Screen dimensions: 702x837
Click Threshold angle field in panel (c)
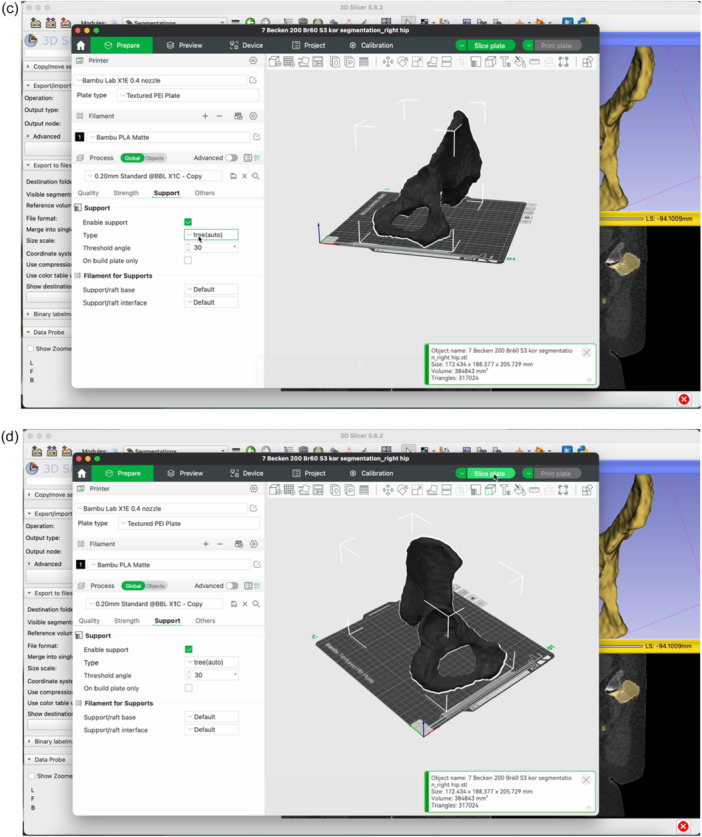coord(211,248)
